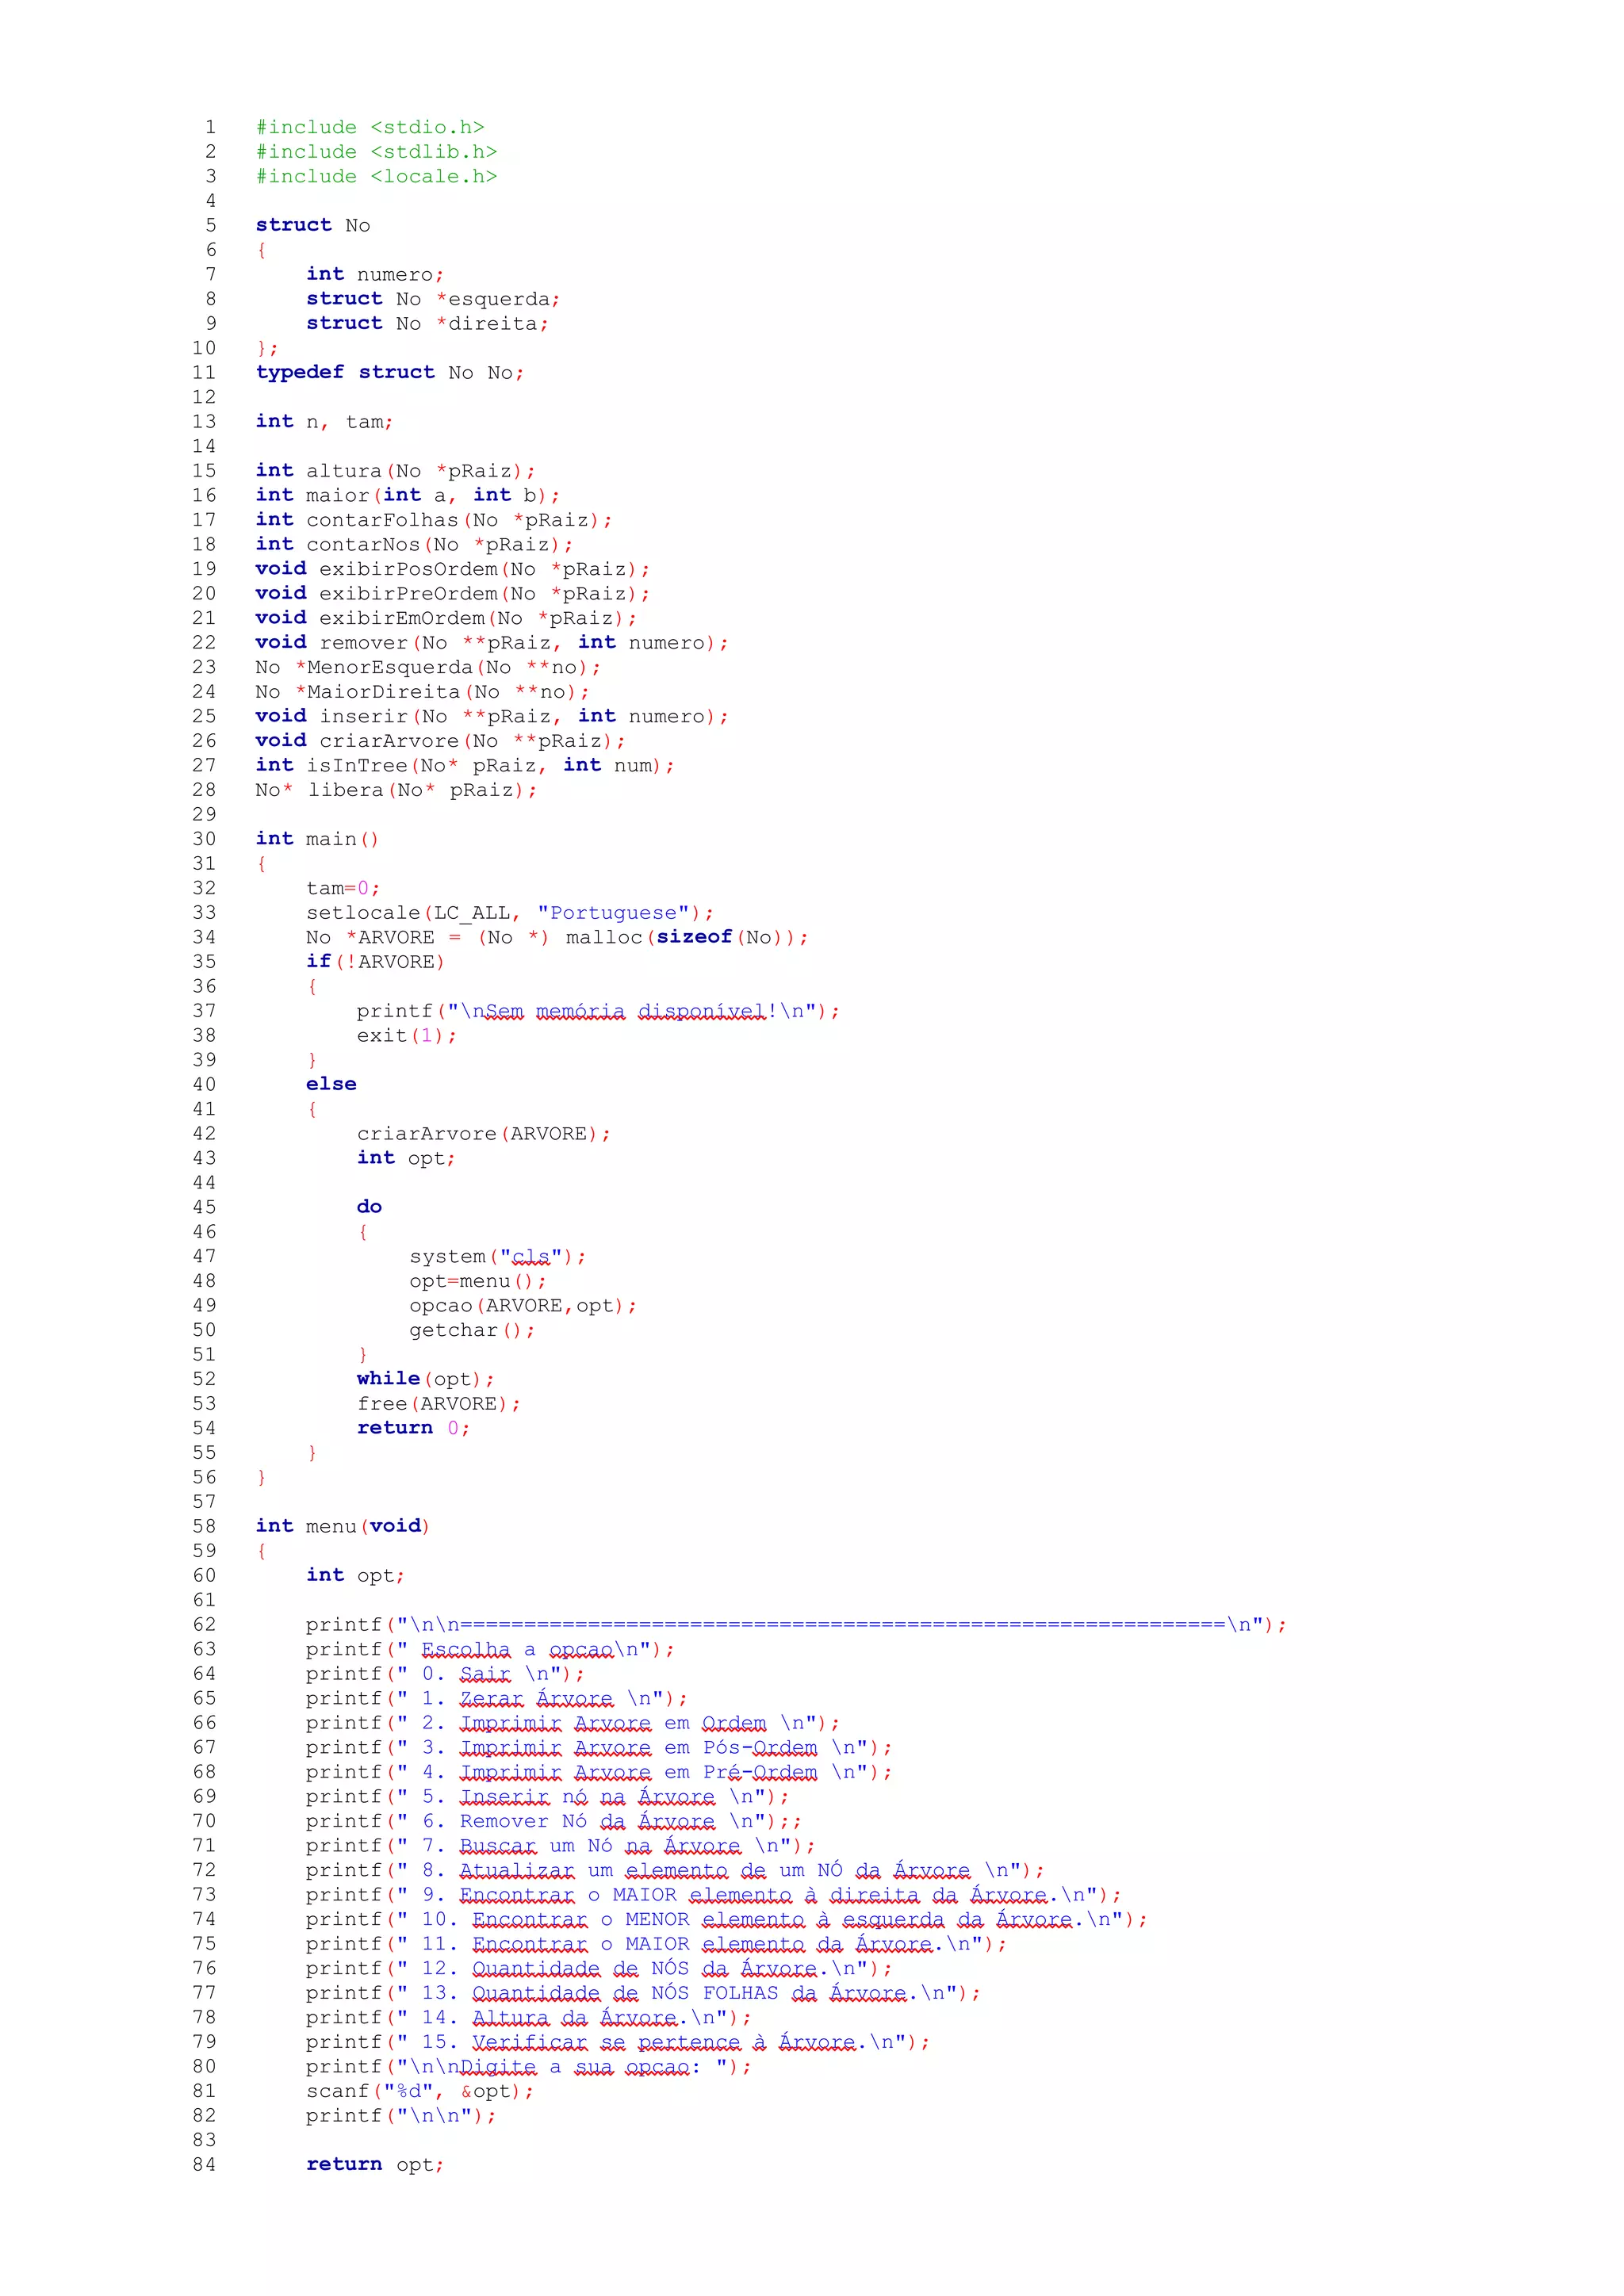The height and width of the screenshot is (2296, 1624).
Task: Click 'system("cls");' statement
Action: pyautogui.click(x=497, y=1257)
